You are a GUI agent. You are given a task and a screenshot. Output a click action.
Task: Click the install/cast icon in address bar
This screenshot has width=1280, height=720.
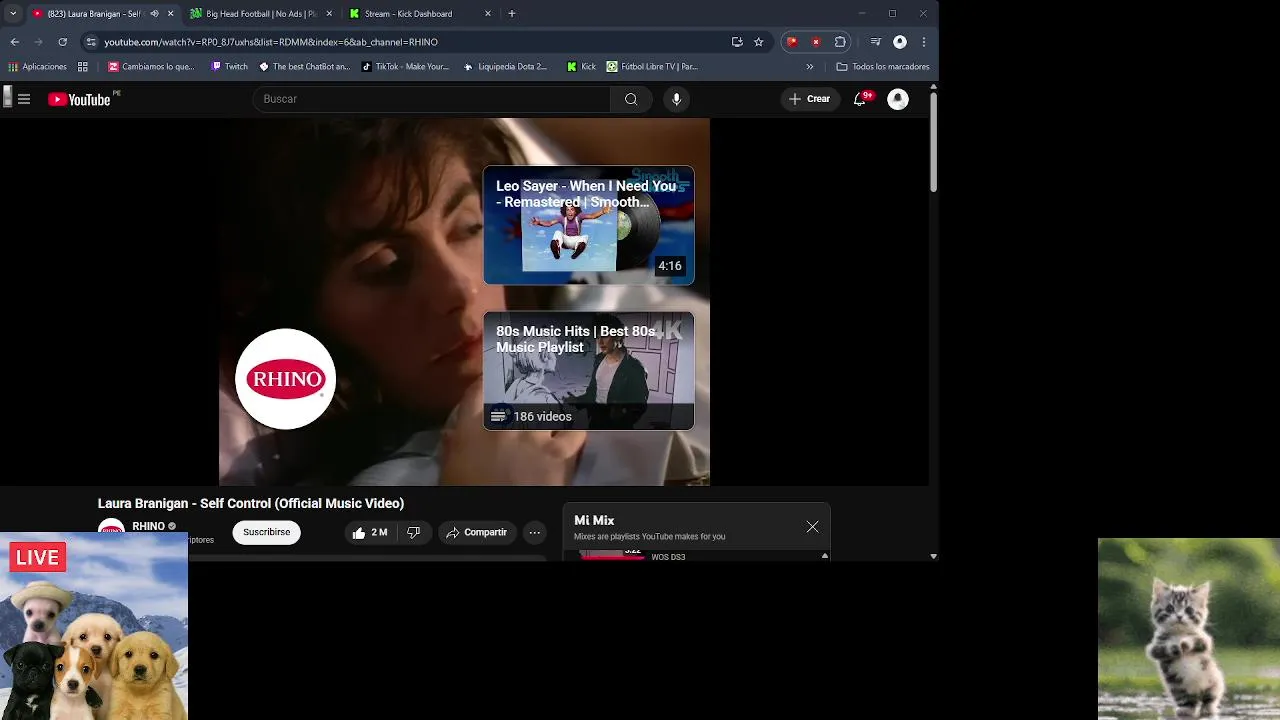737,42
